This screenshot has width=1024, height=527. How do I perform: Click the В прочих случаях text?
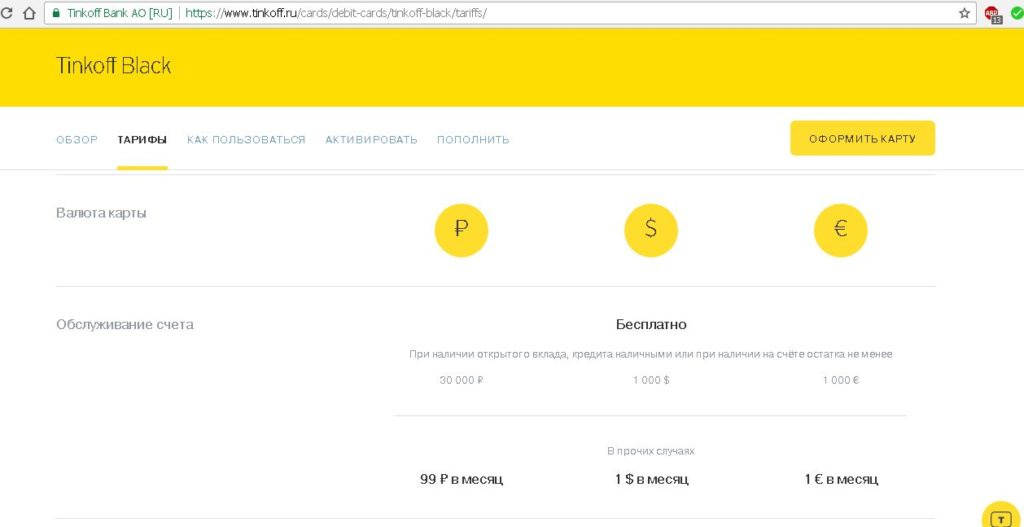tap(651, 451)
